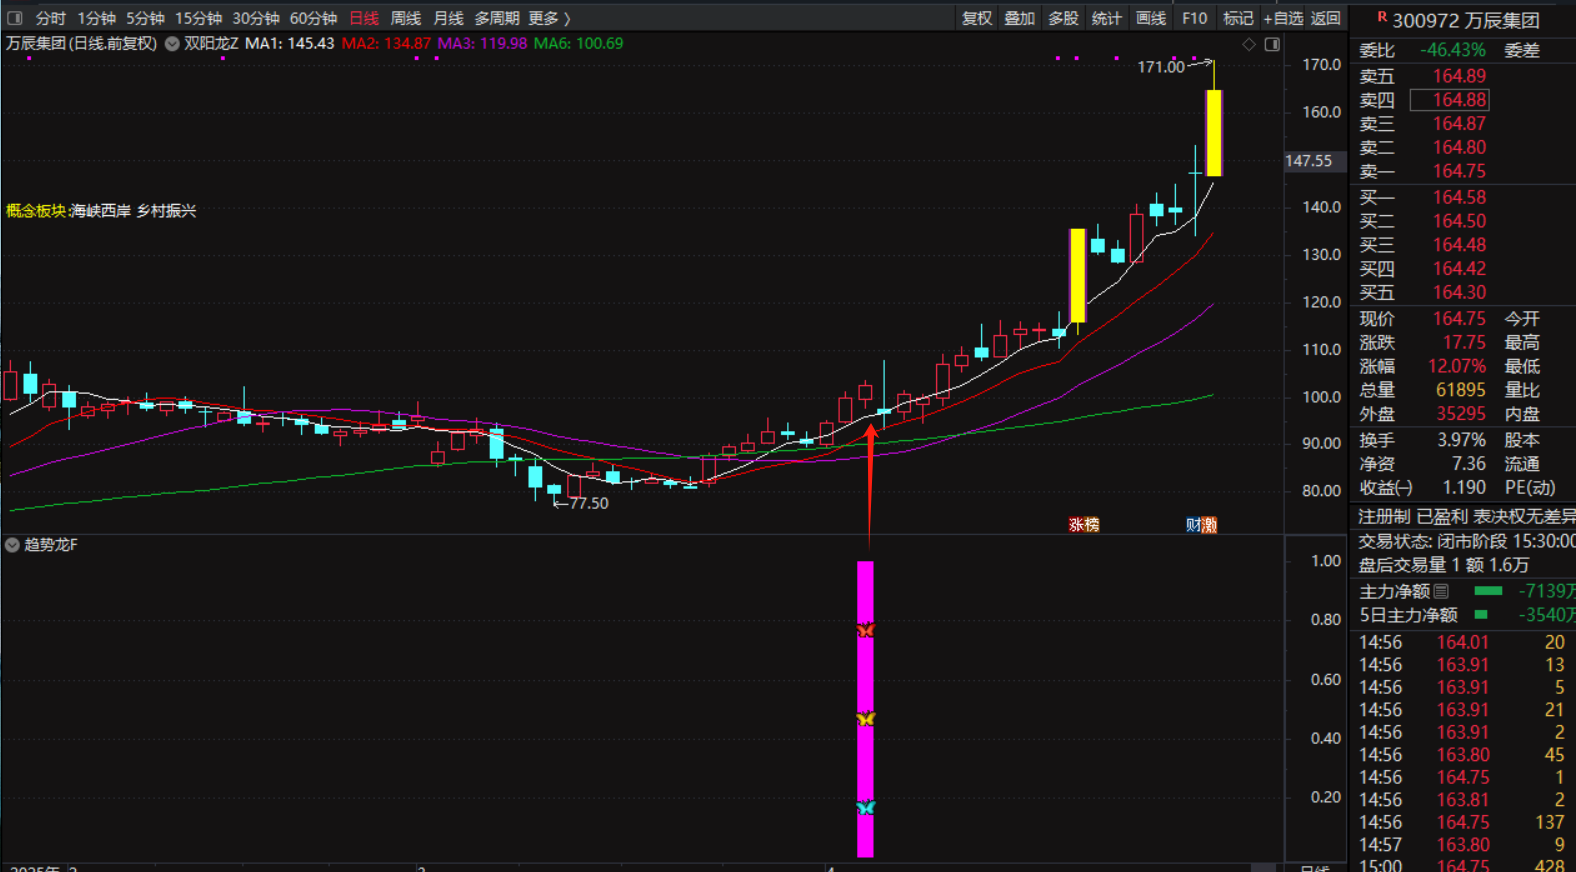Image resolution: width=1576 pixels, height=872 pixels.
Task: Expand the 趋势龙F indicator dropdown
Action: pyautogui.click(x=12, y=545)
